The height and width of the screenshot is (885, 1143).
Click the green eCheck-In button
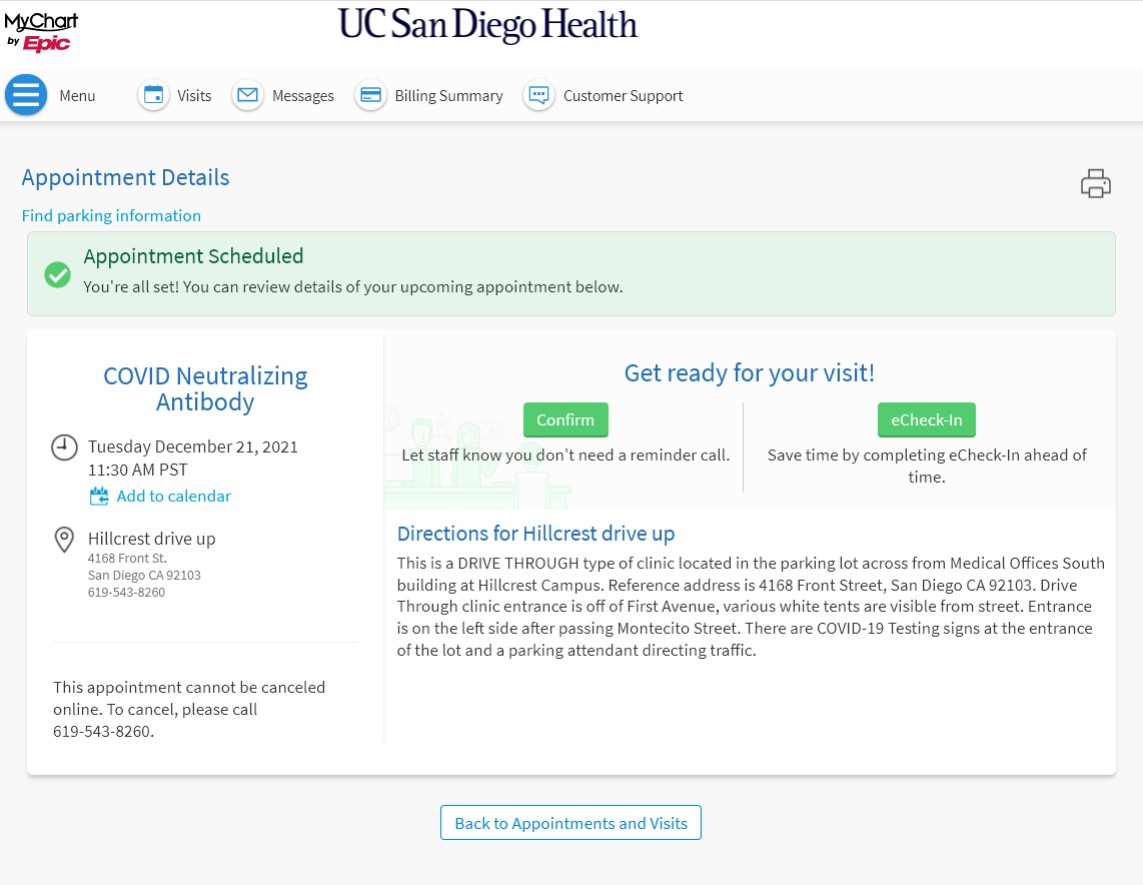click(927, 420)
